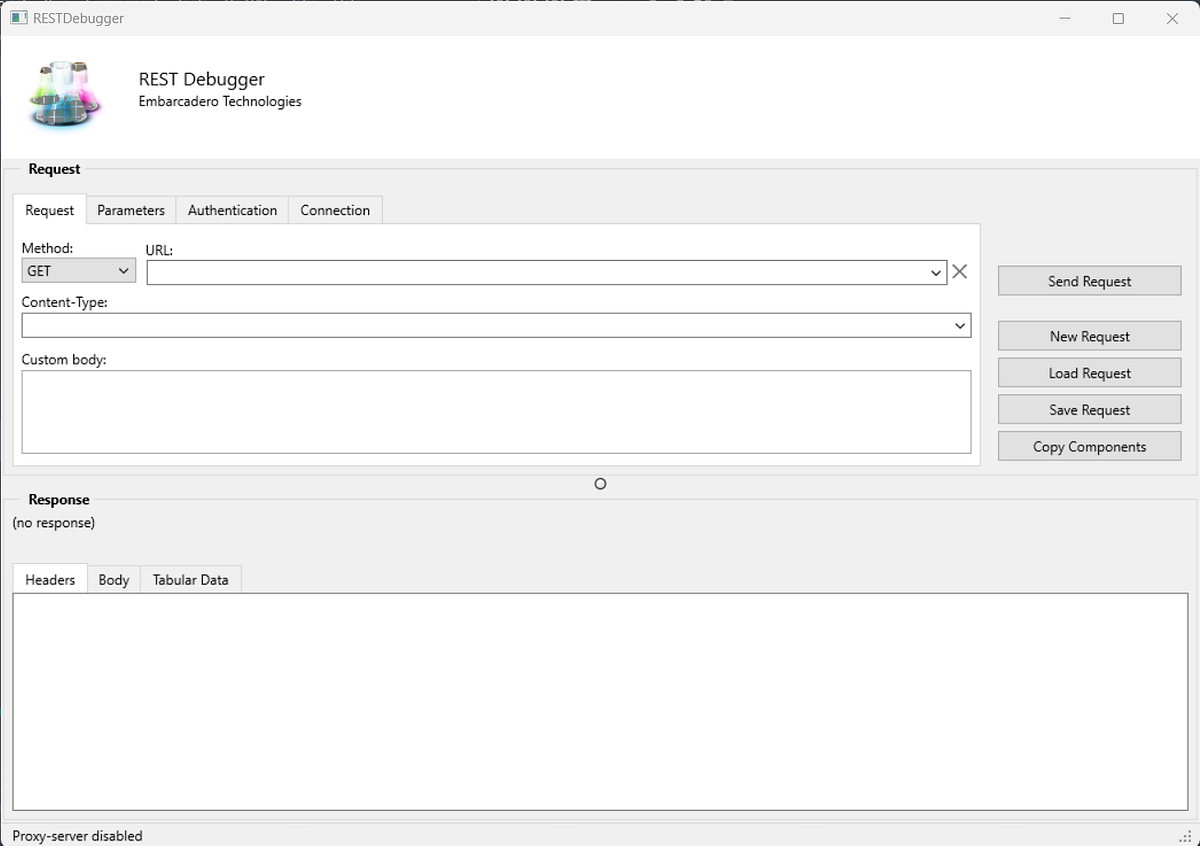Click the Send Request button
This screenshot has width=1200, height=846.
coord(1089,281)
